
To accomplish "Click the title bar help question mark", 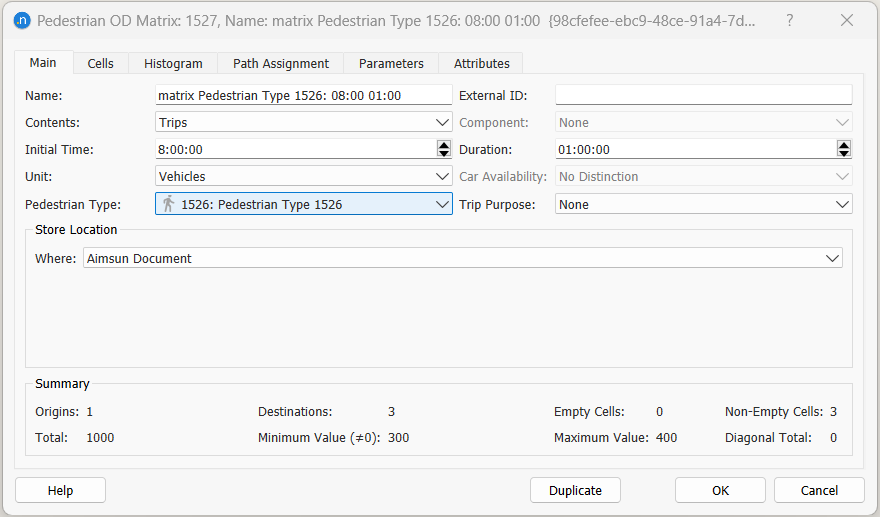I will pyautogui.click(x=790, y=20).
